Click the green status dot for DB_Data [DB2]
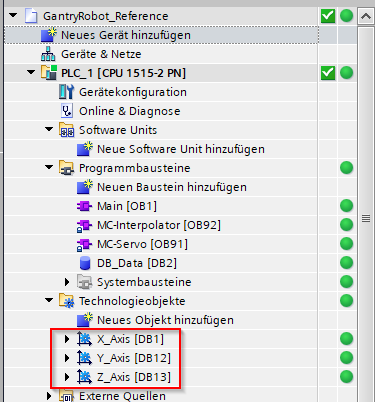375x402 pixels. pyautogui.click(x=346, y=263)
